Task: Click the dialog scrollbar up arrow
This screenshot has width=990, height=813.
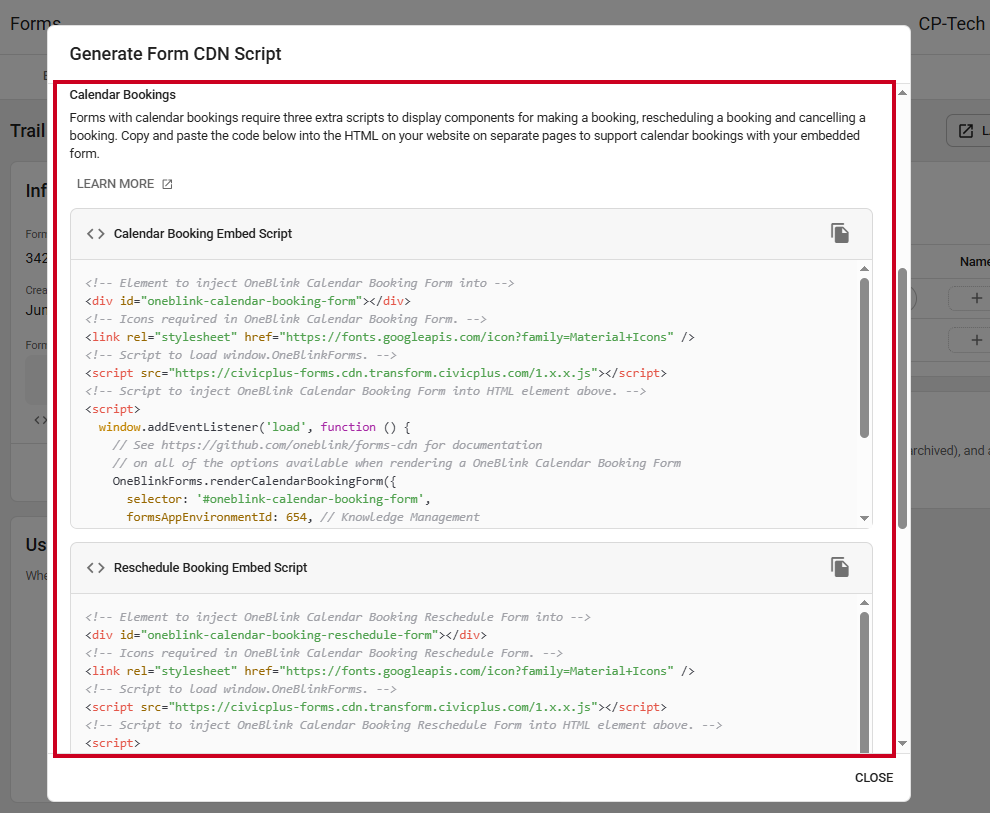Action: click(902, 93)
